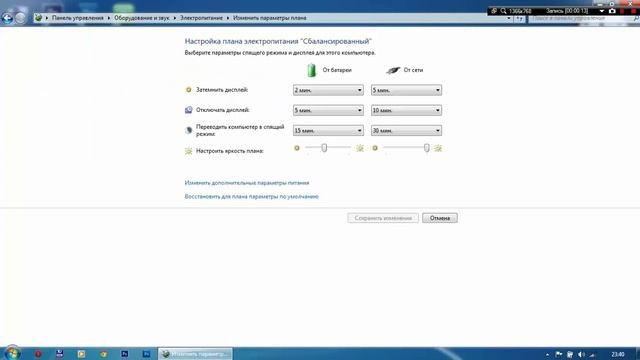Viewport: 640px width, 360px height.
Task: Open Затемнить дисплей battery dropdown (2 мин.)
Action: (x=328, y=90)
